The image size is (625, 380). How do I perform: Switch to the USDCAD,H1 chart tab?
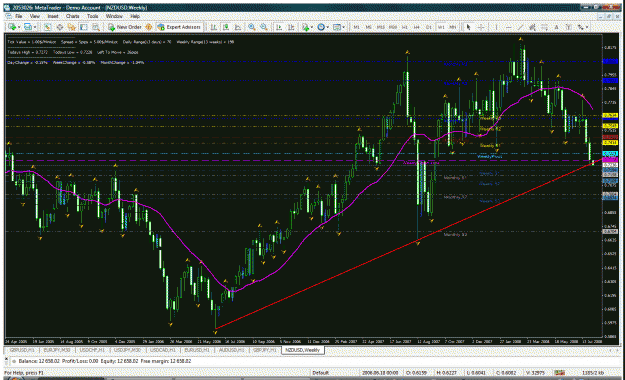pos(162,350)
